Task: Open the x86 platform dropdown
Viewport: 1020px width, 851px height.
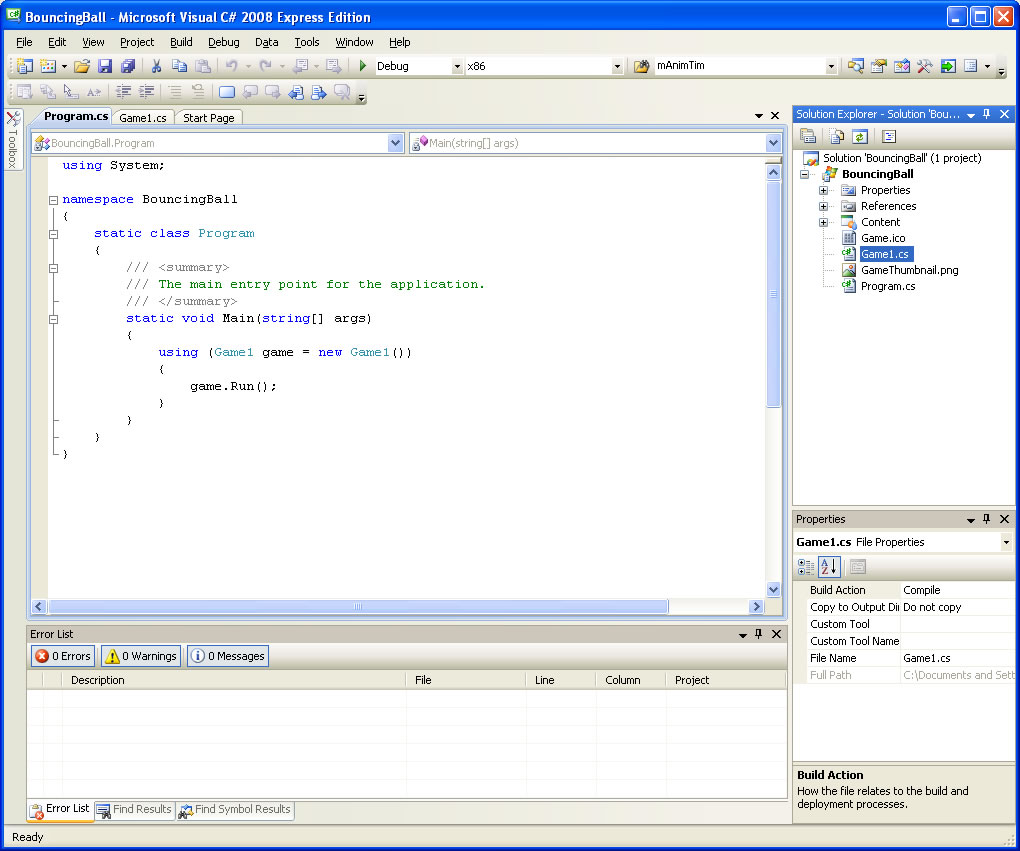Action: (x=617, y=66)
